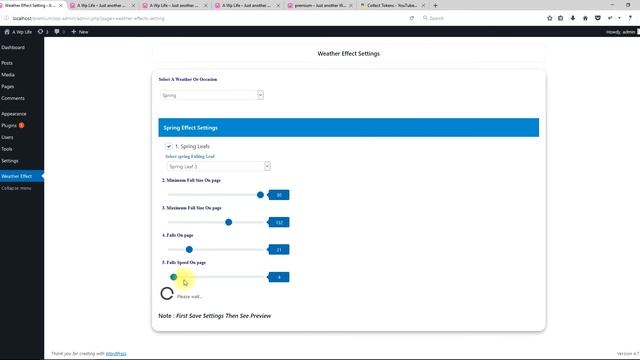
Task: Switch to the Collect Tokens YouTube tab
Action: 391,5
